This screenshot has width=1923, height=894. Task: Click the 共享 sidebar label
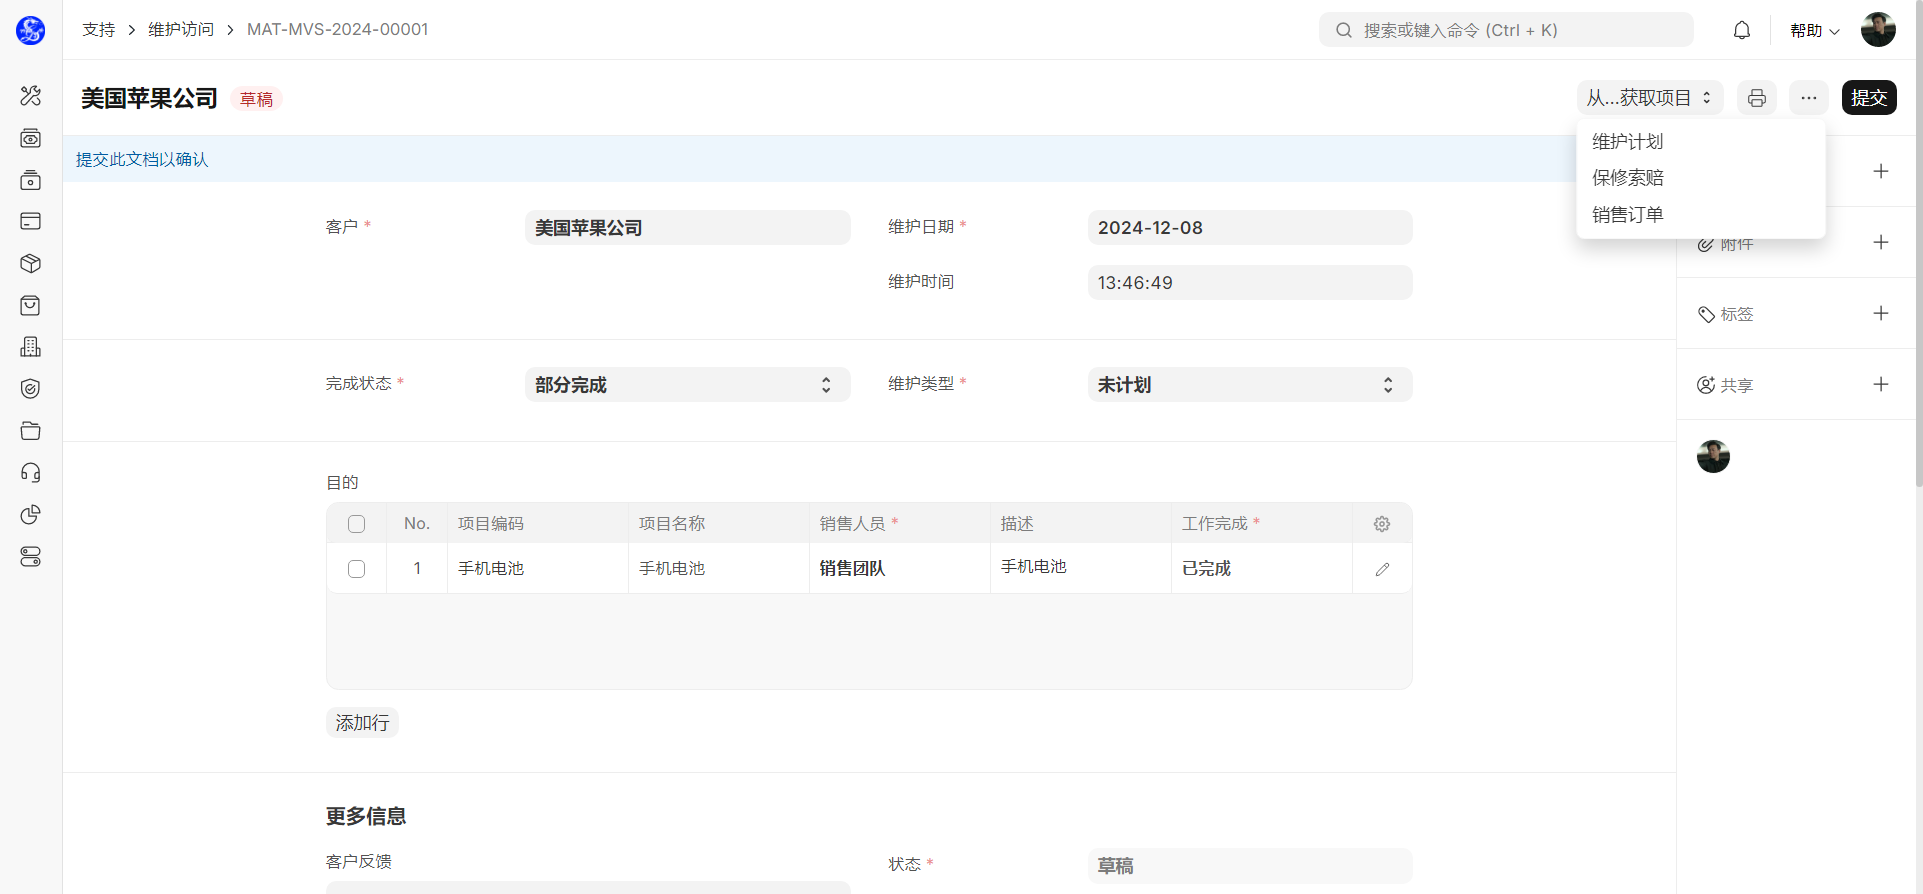(x=1737, y=385)
